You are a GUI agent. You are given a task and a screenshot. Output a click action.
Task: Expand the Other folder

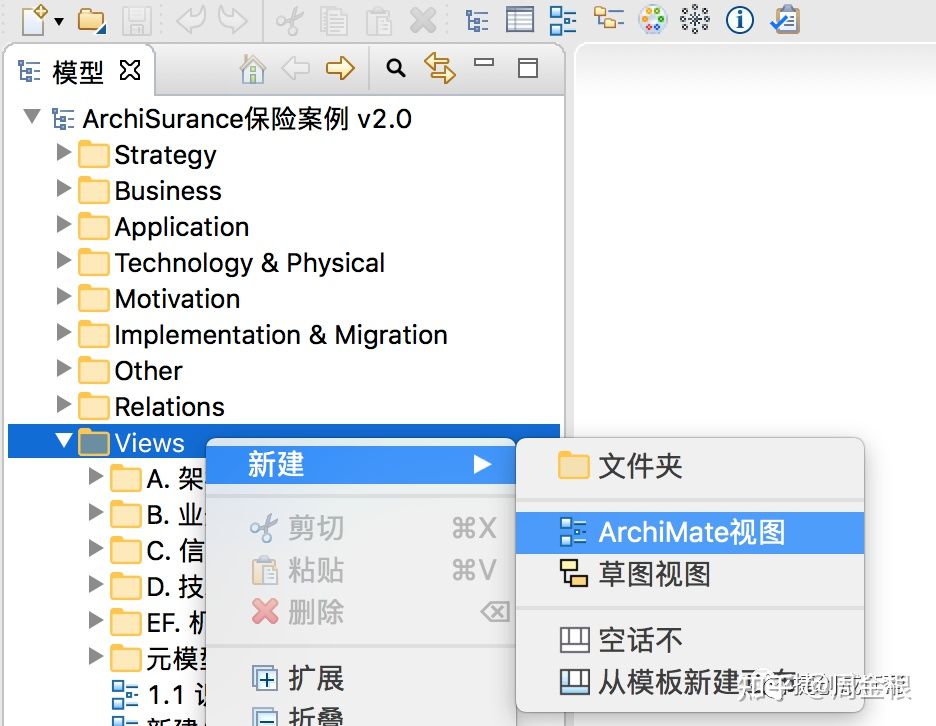pyautogui.click(x=63, y=367)
